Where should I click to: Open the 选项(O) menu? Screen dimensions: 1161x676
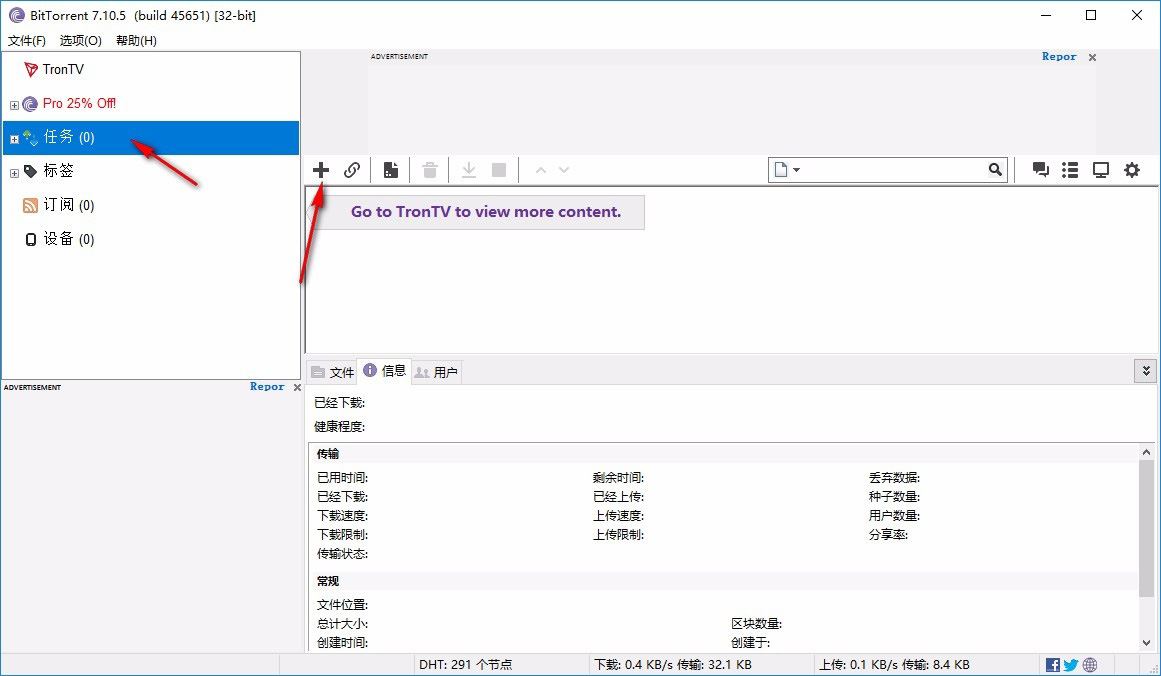81,41
